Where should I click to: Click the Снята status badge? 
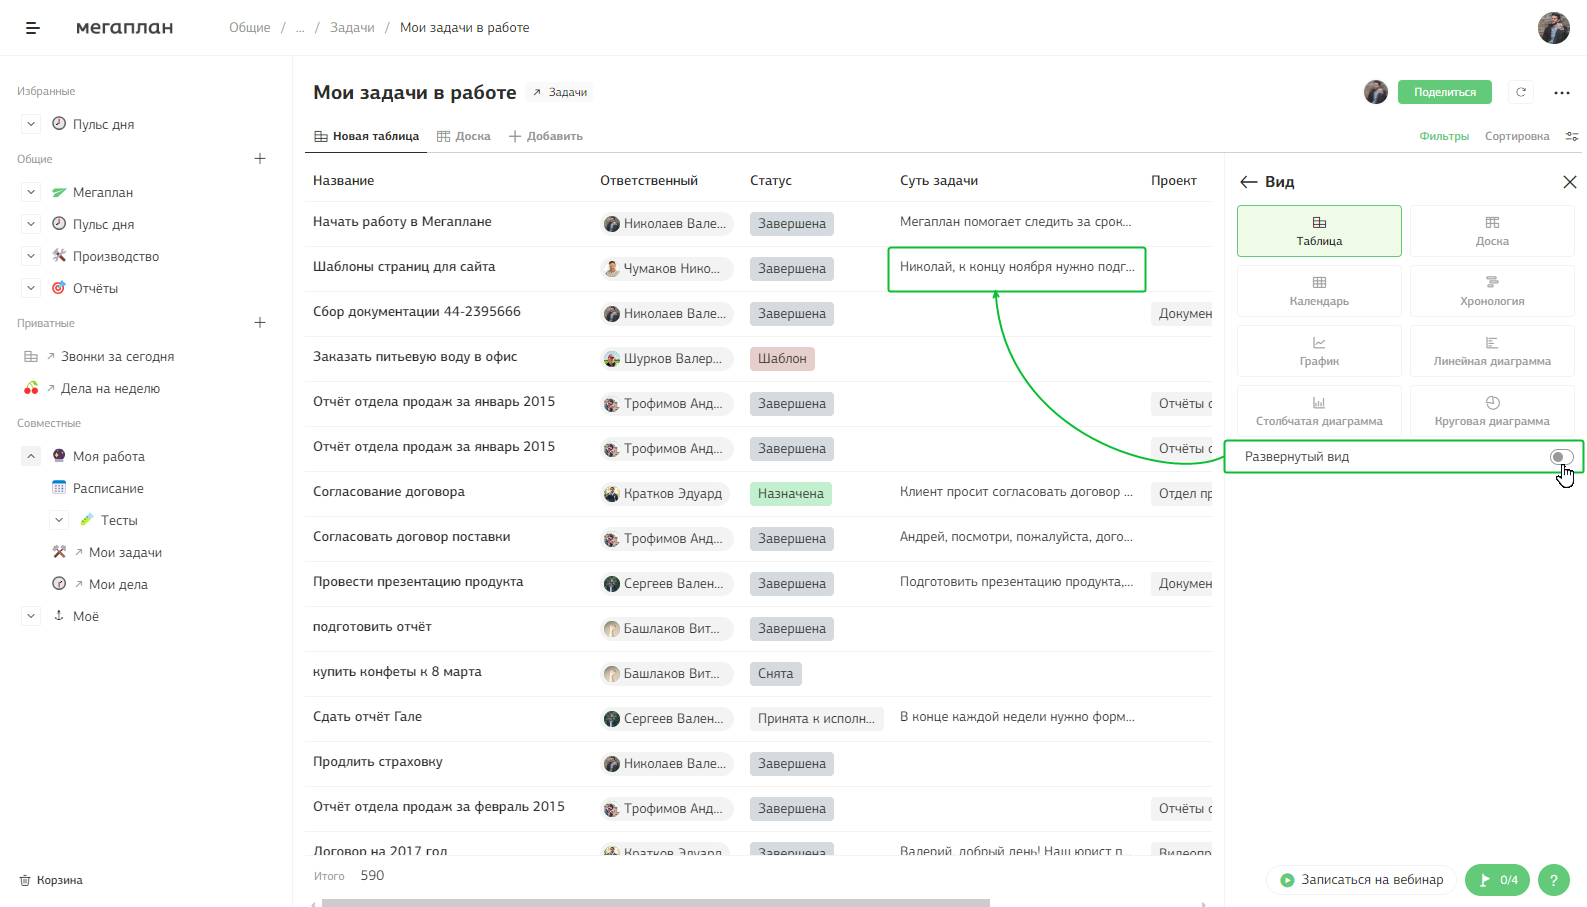[775, 674]
